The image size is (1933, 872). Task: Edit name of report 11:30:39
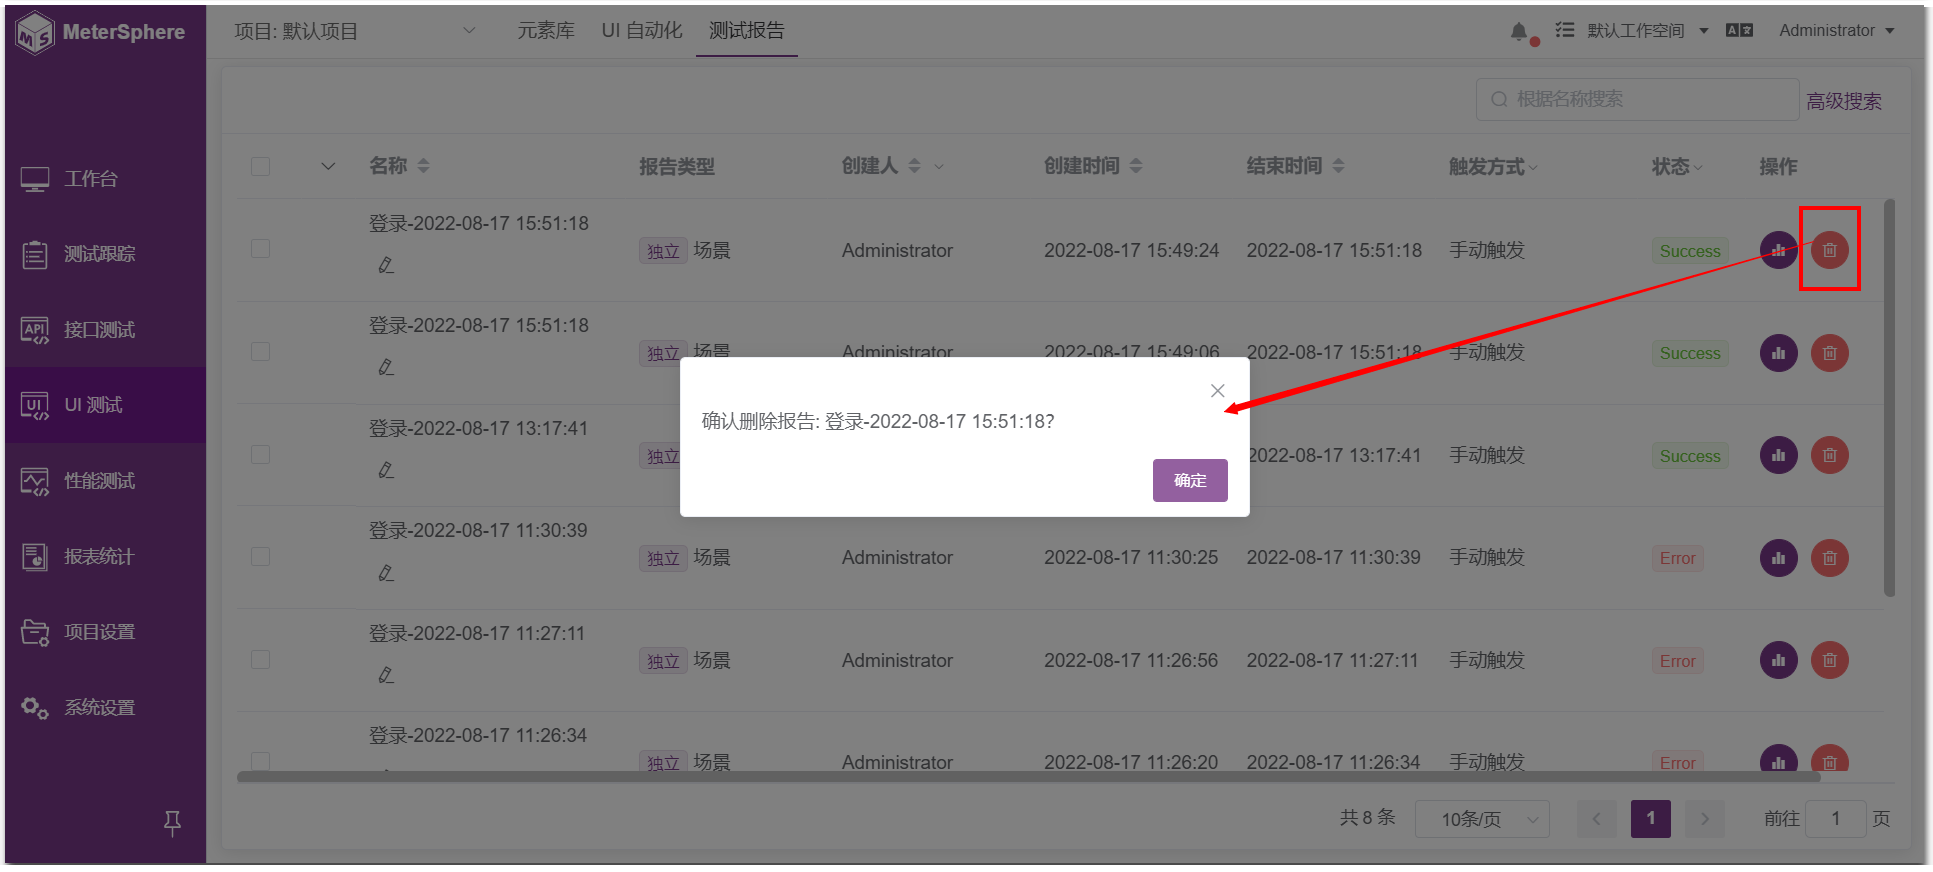[x=386, y=573]
